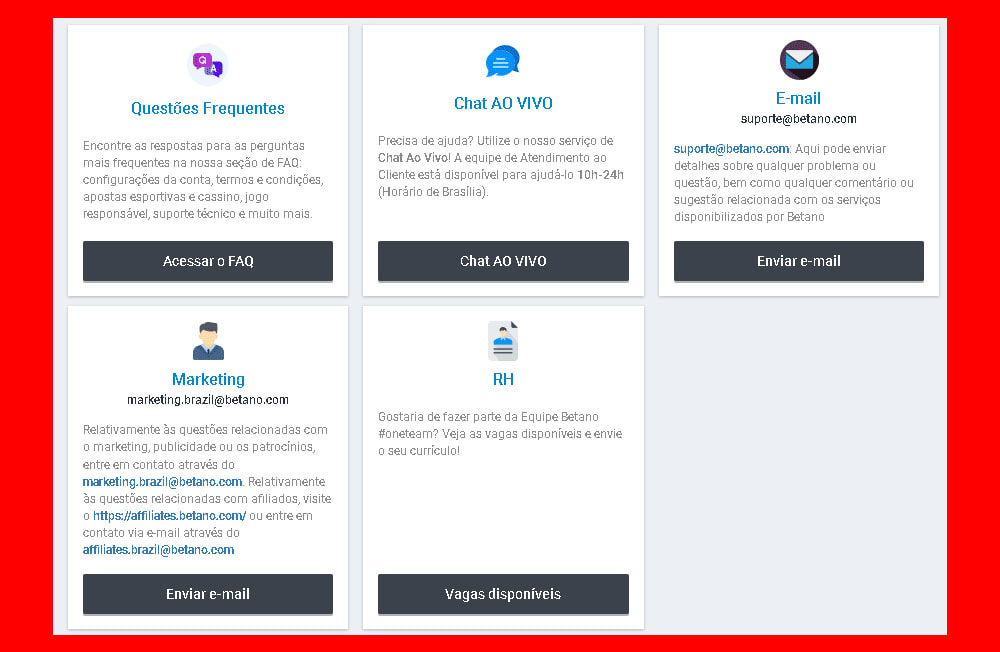Open the blue suporte@betano.com link
The height and width of the screenshot is (652, 1000).
coord(732,149)
